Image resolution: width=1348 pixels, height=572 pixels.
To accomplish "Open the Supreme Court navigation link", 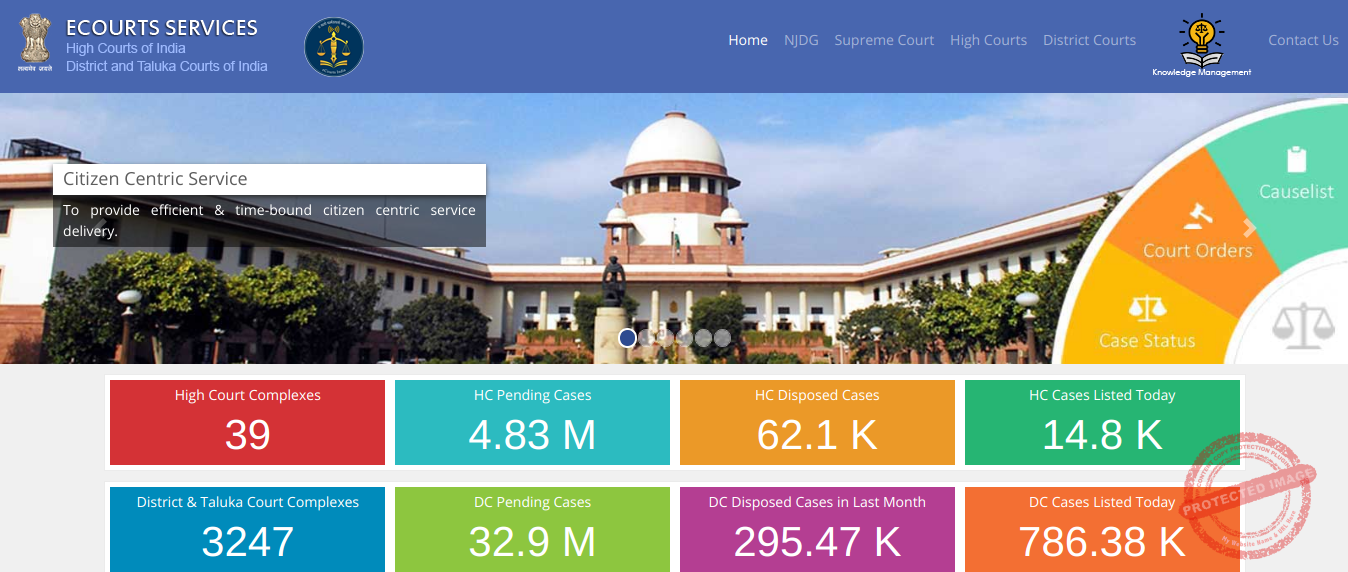I will (884, 40).
